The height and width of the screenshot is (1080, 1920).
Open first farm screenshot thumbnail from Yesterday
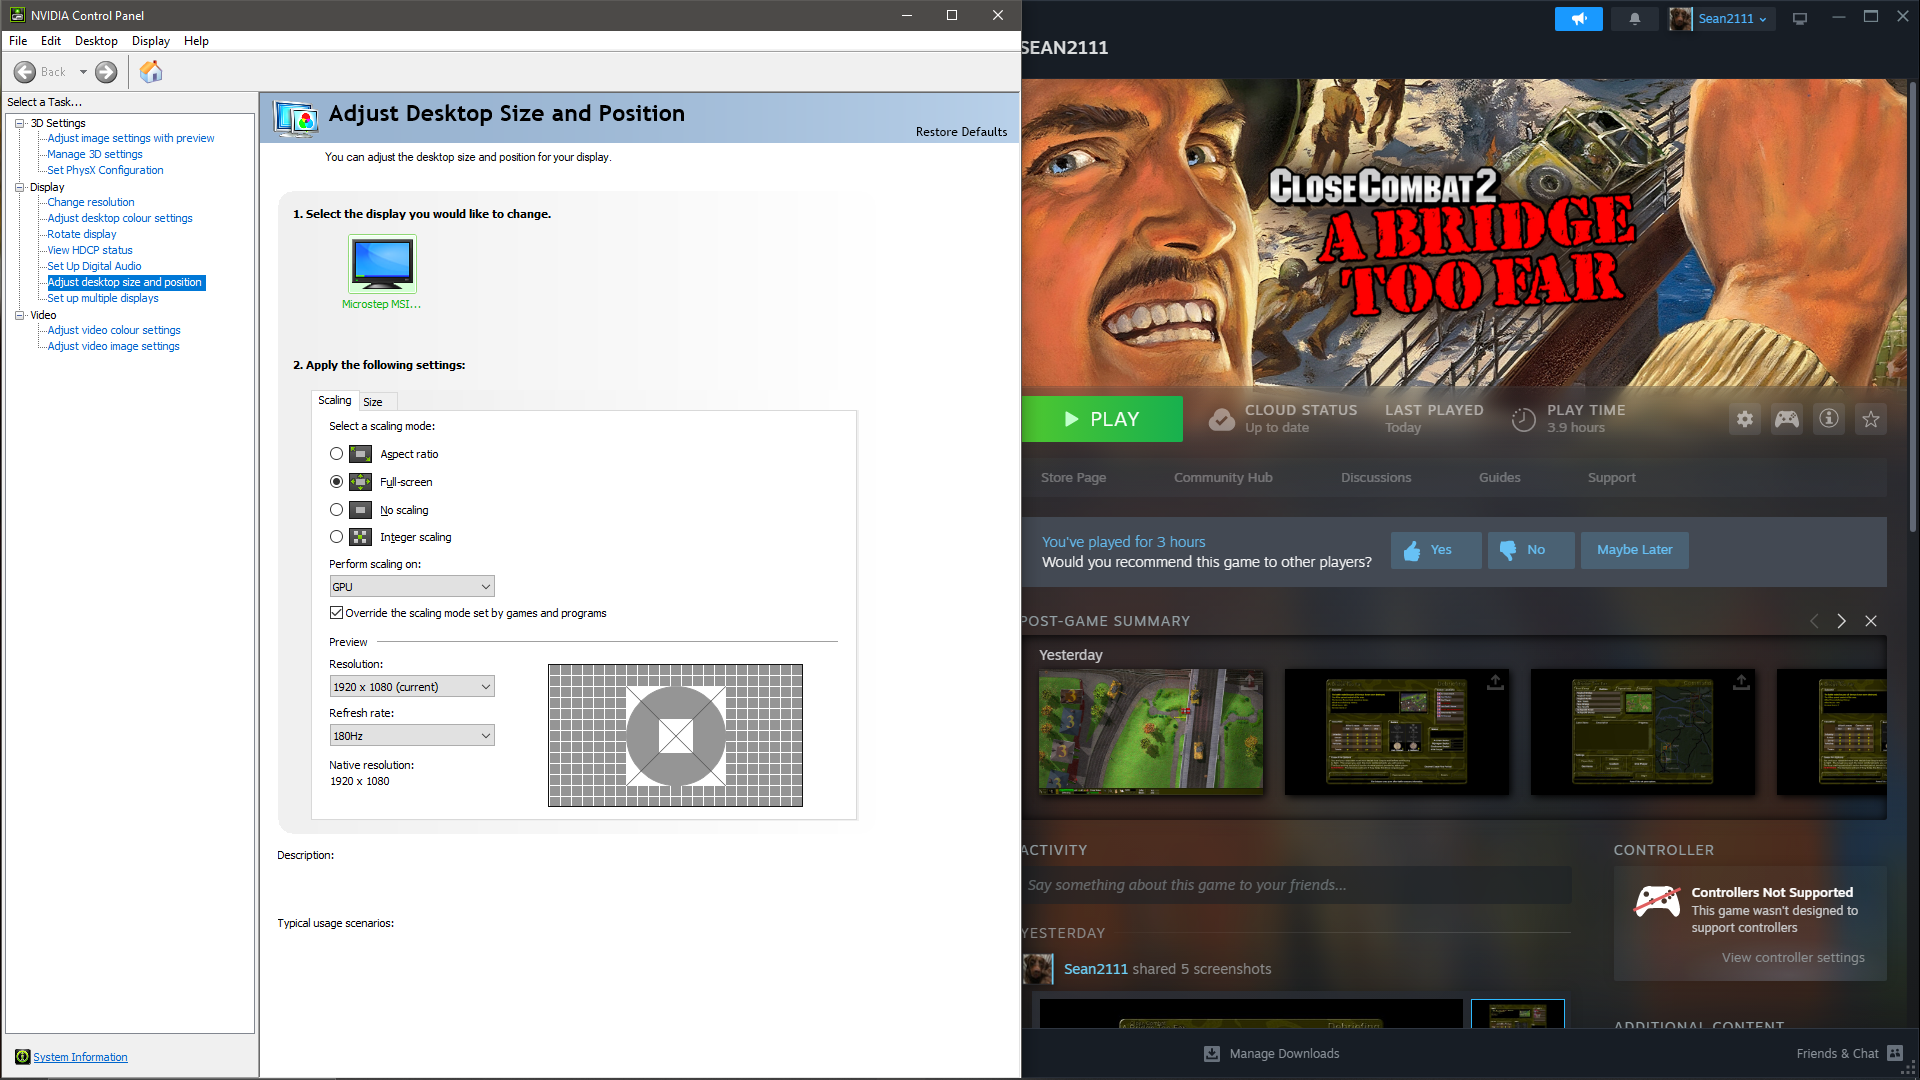pyautogui.click(x=1150, y=732)
